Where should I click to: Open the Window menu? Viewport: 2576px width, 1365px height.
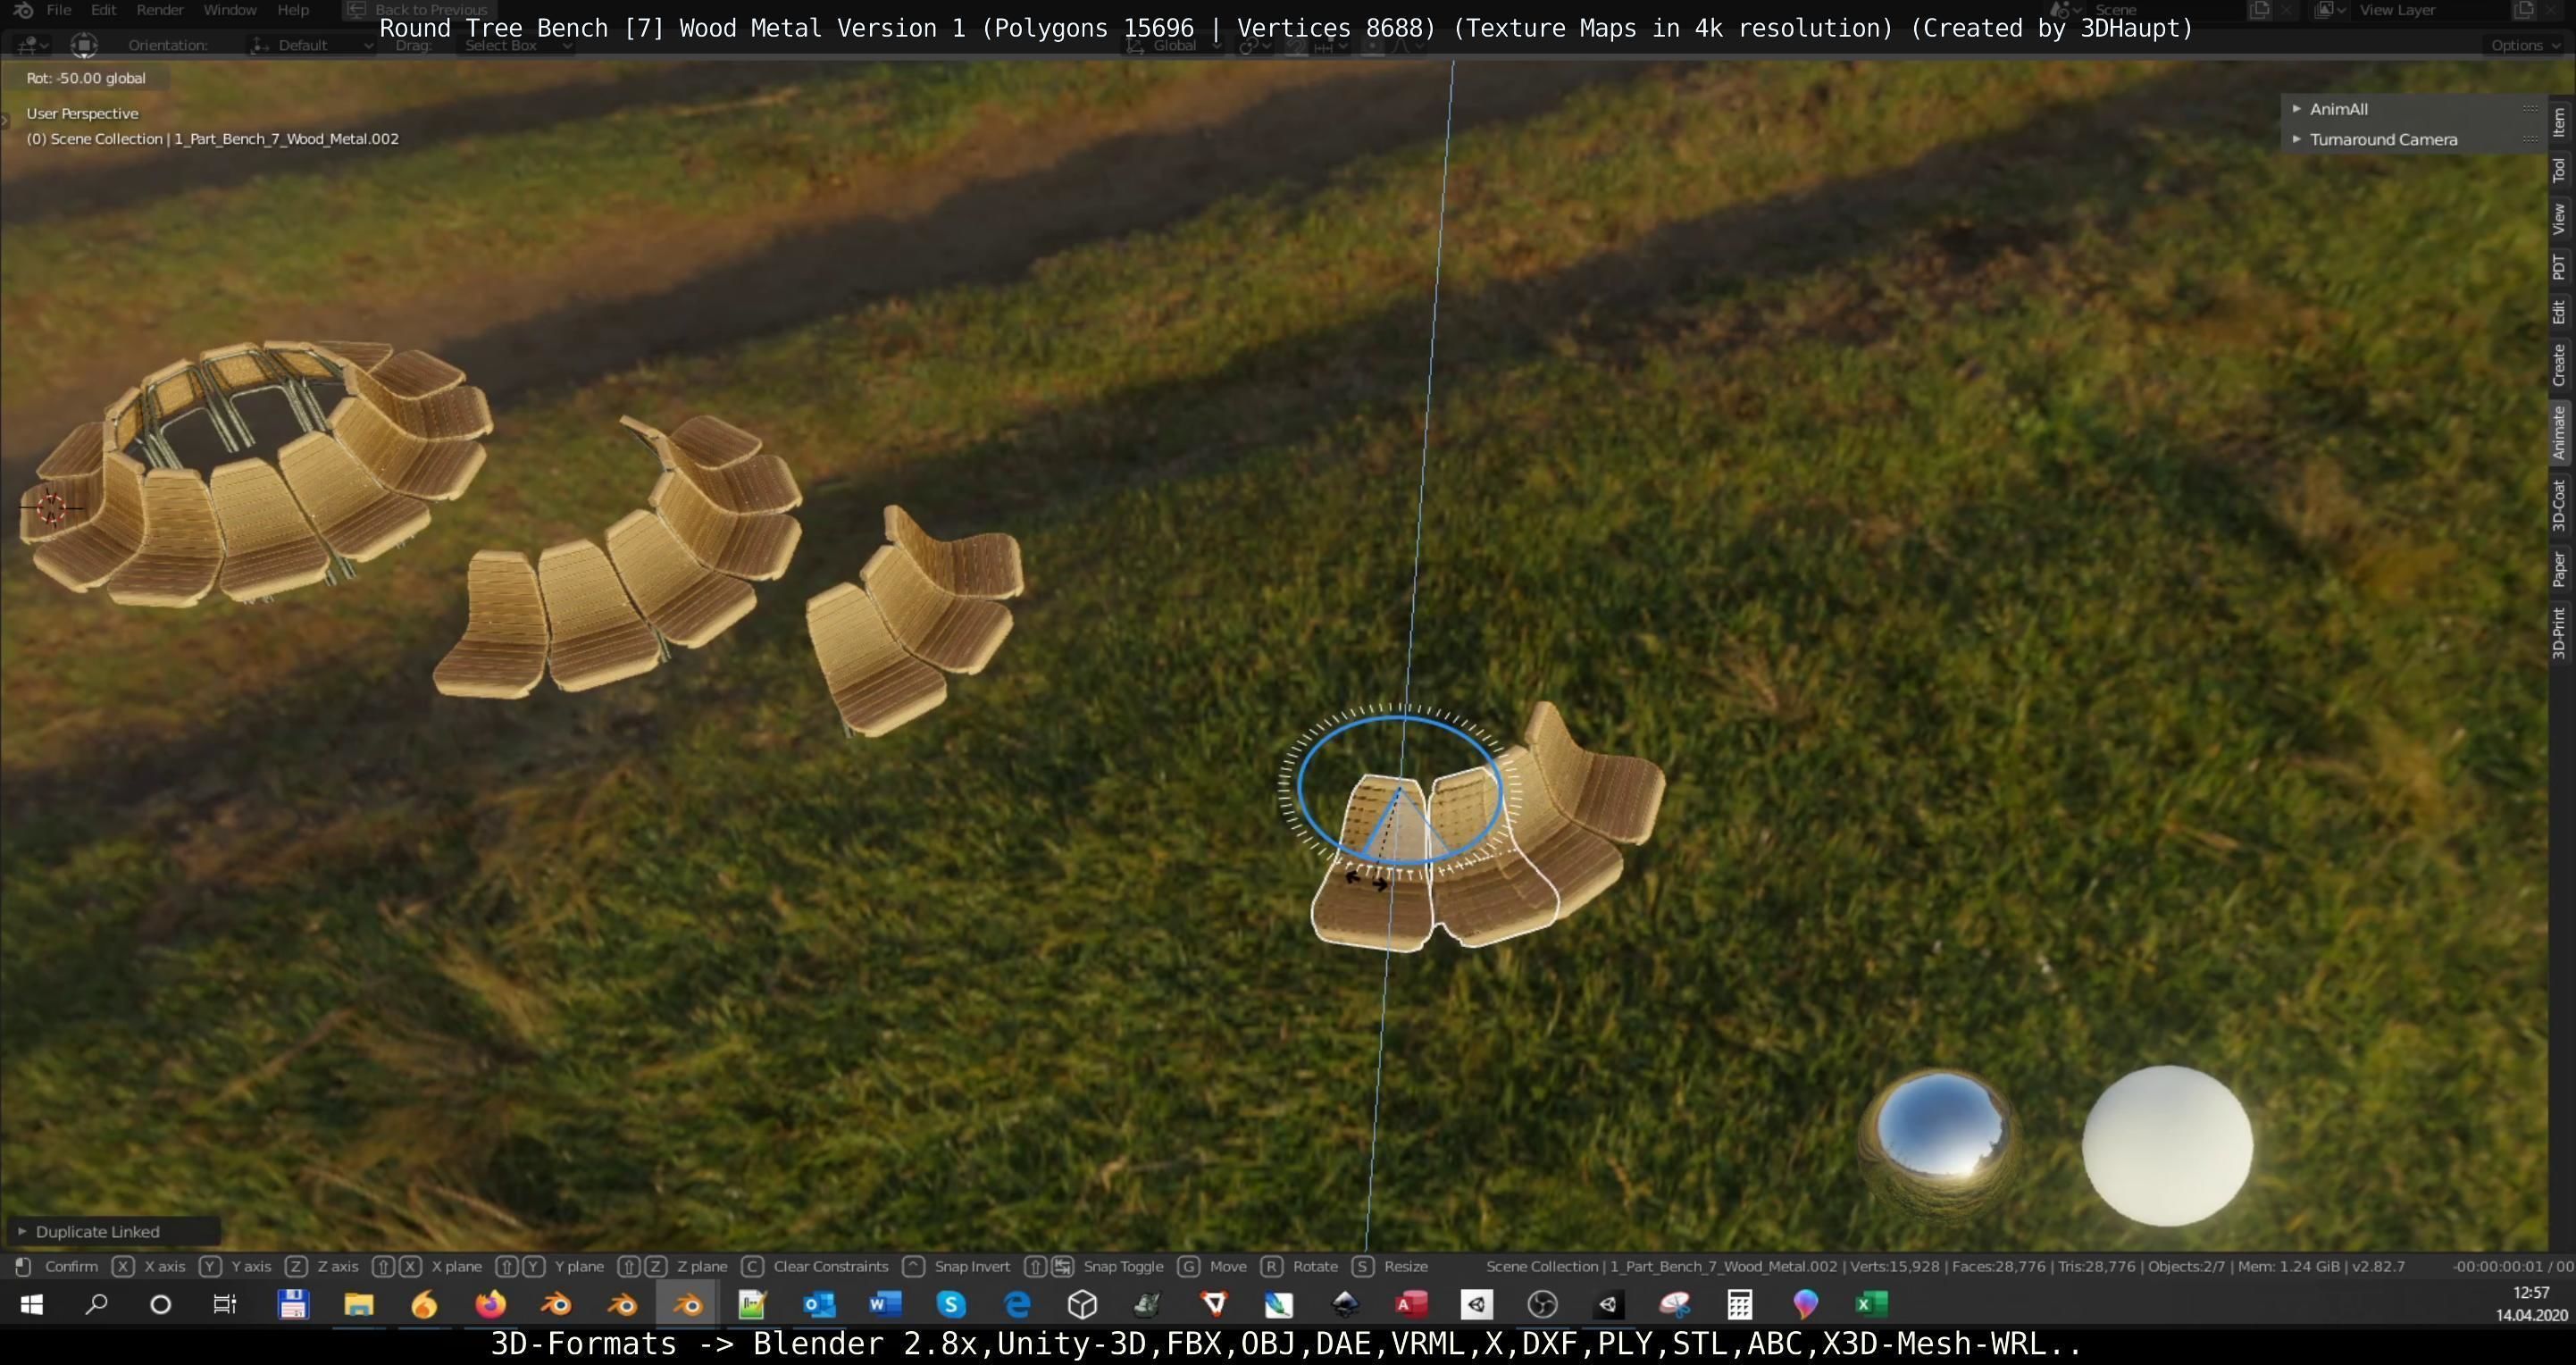[230, 10]
